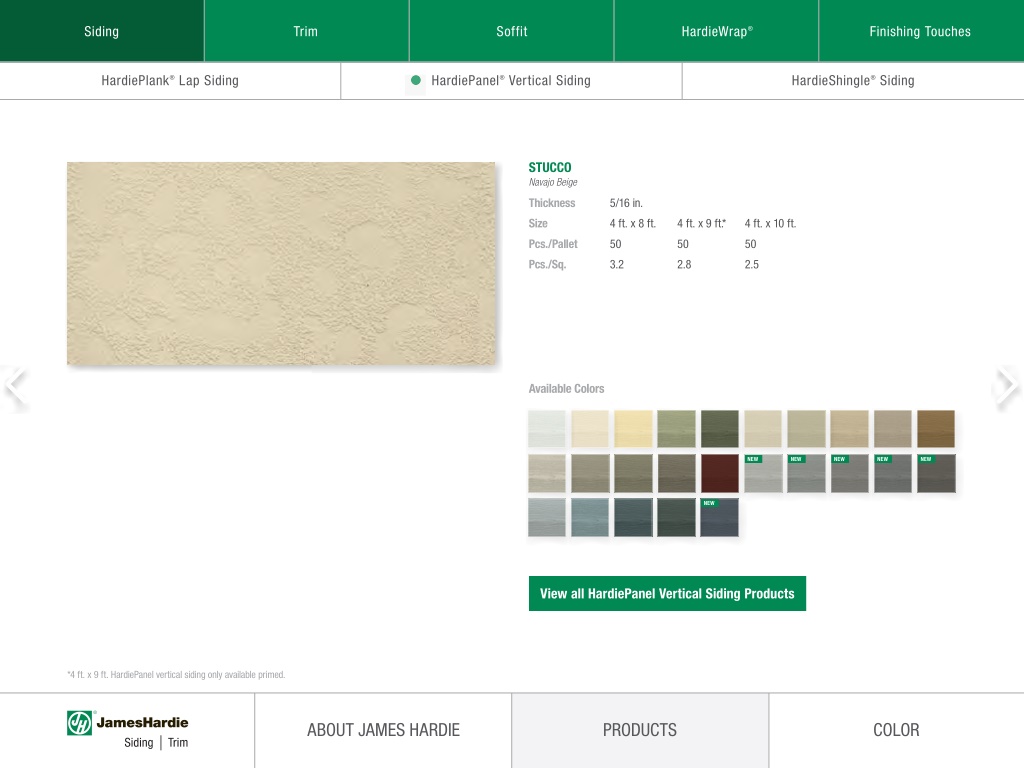Pick the second NEW gray swatch, second row

coord(807,473)
